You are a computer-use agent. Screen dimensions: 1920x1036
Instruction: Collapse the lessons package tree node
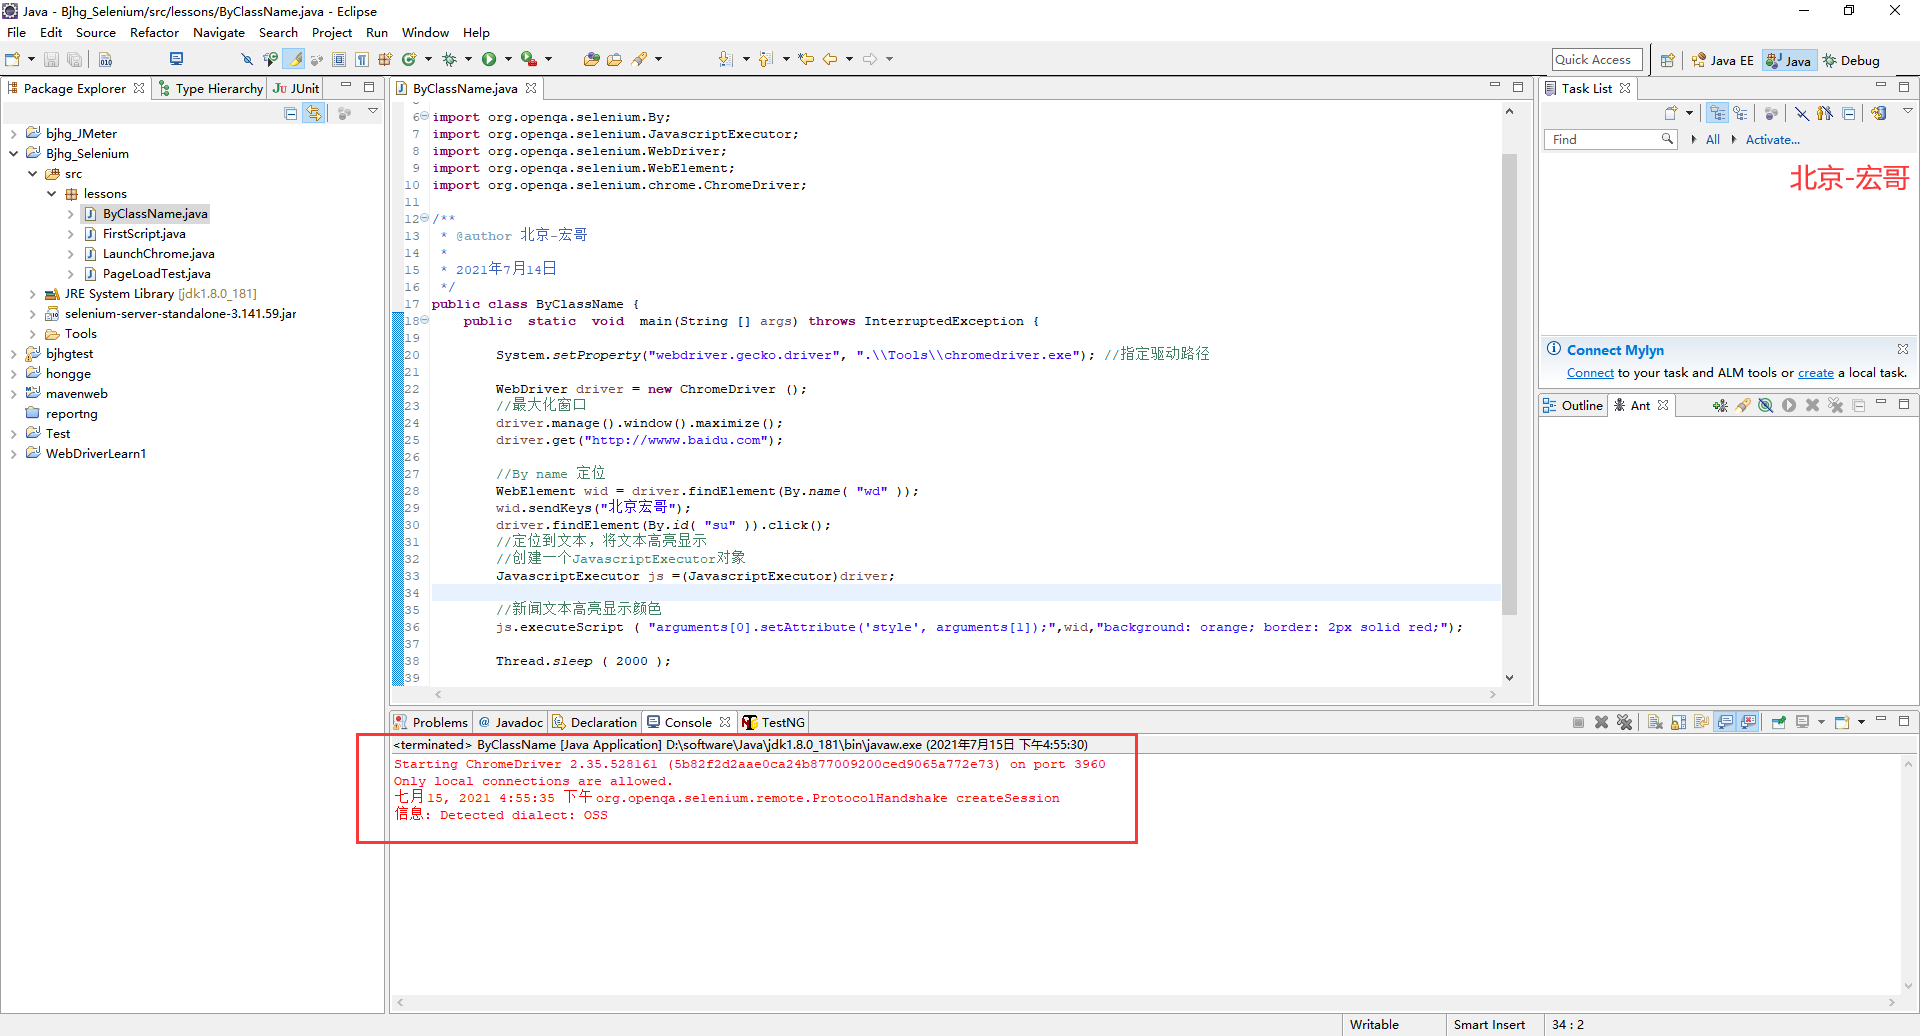[x=52, y=194]
